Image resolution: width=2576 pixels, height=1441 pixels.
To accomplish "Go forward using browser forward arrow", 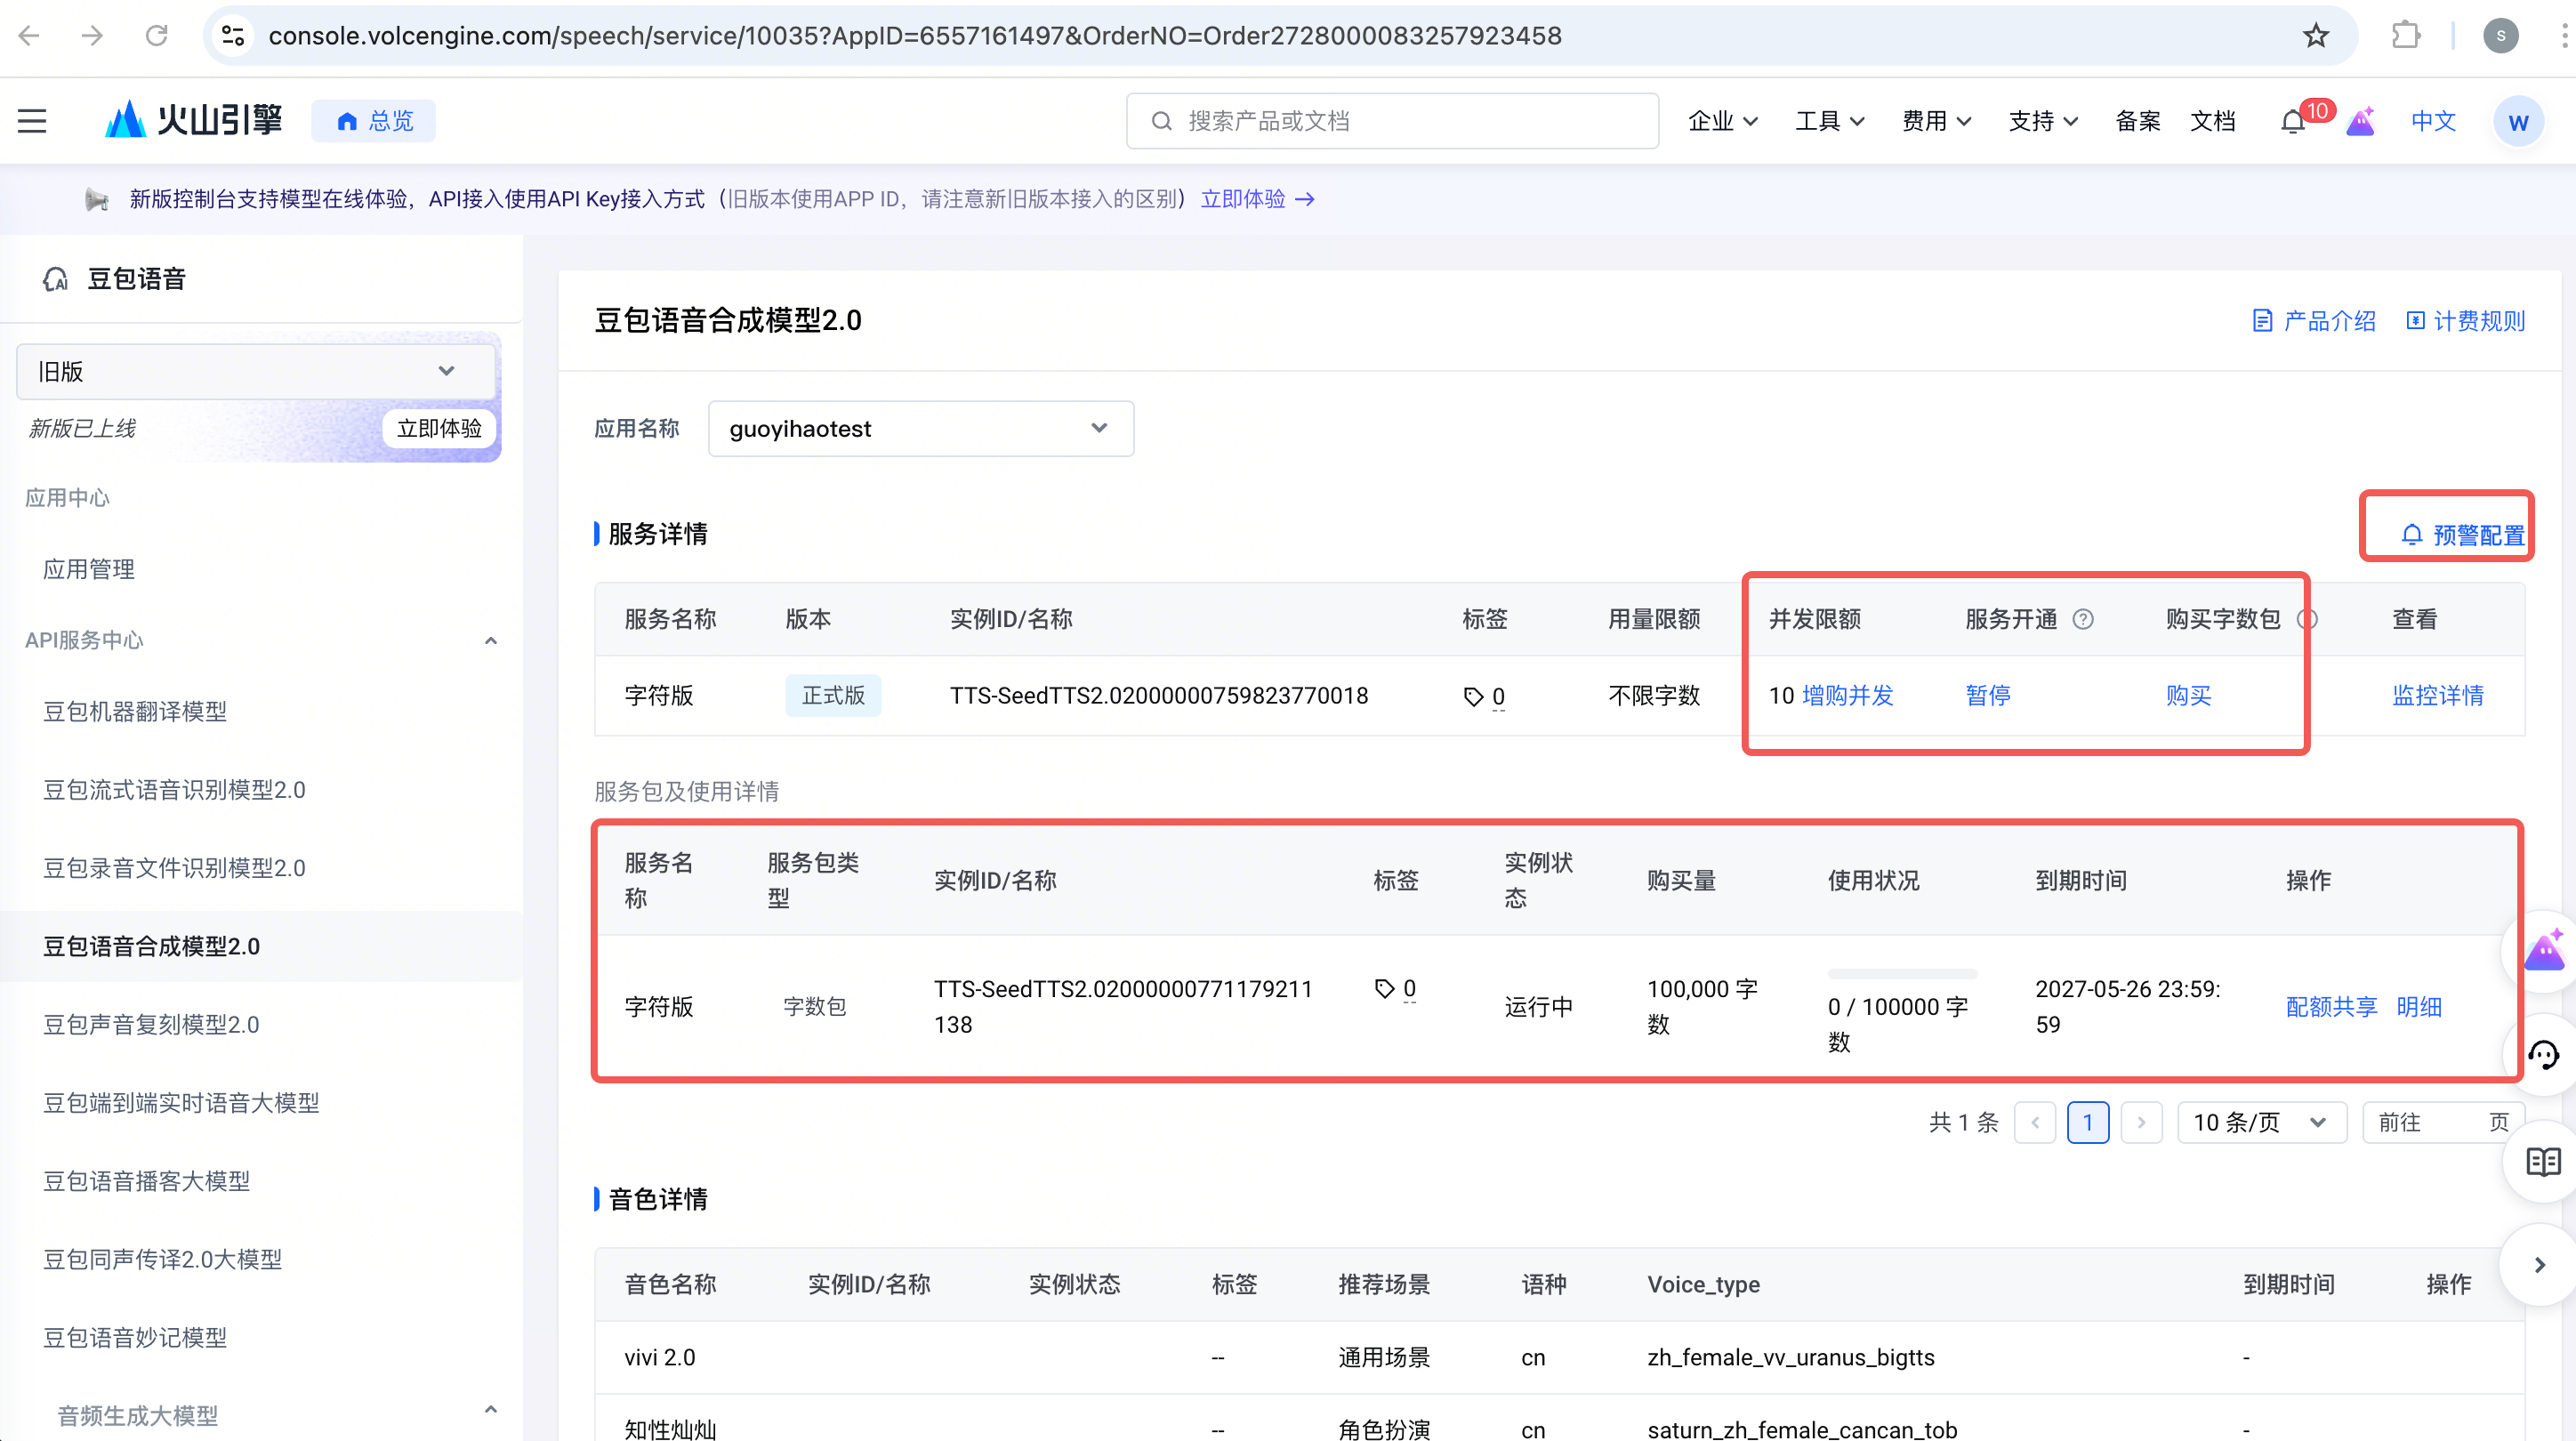I will click(x=92, y=36).
